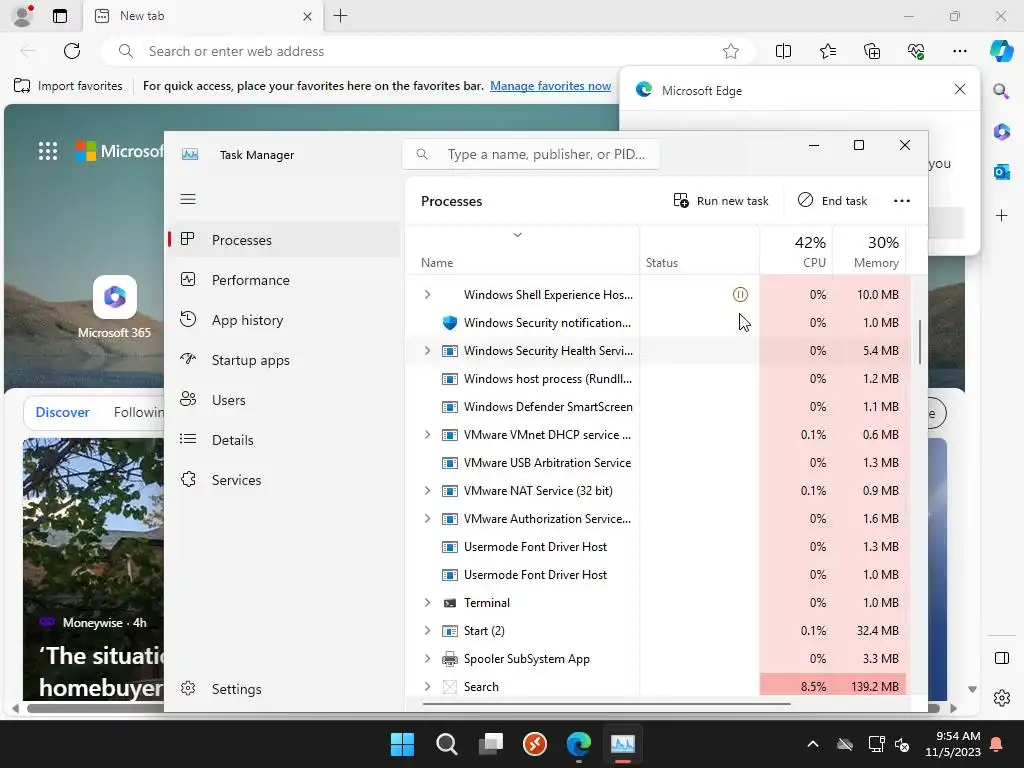1024x768 pixels.
Task: Select VMware USB Arbitration Service row
Action: pyautogui.click(x=656, y=462)
